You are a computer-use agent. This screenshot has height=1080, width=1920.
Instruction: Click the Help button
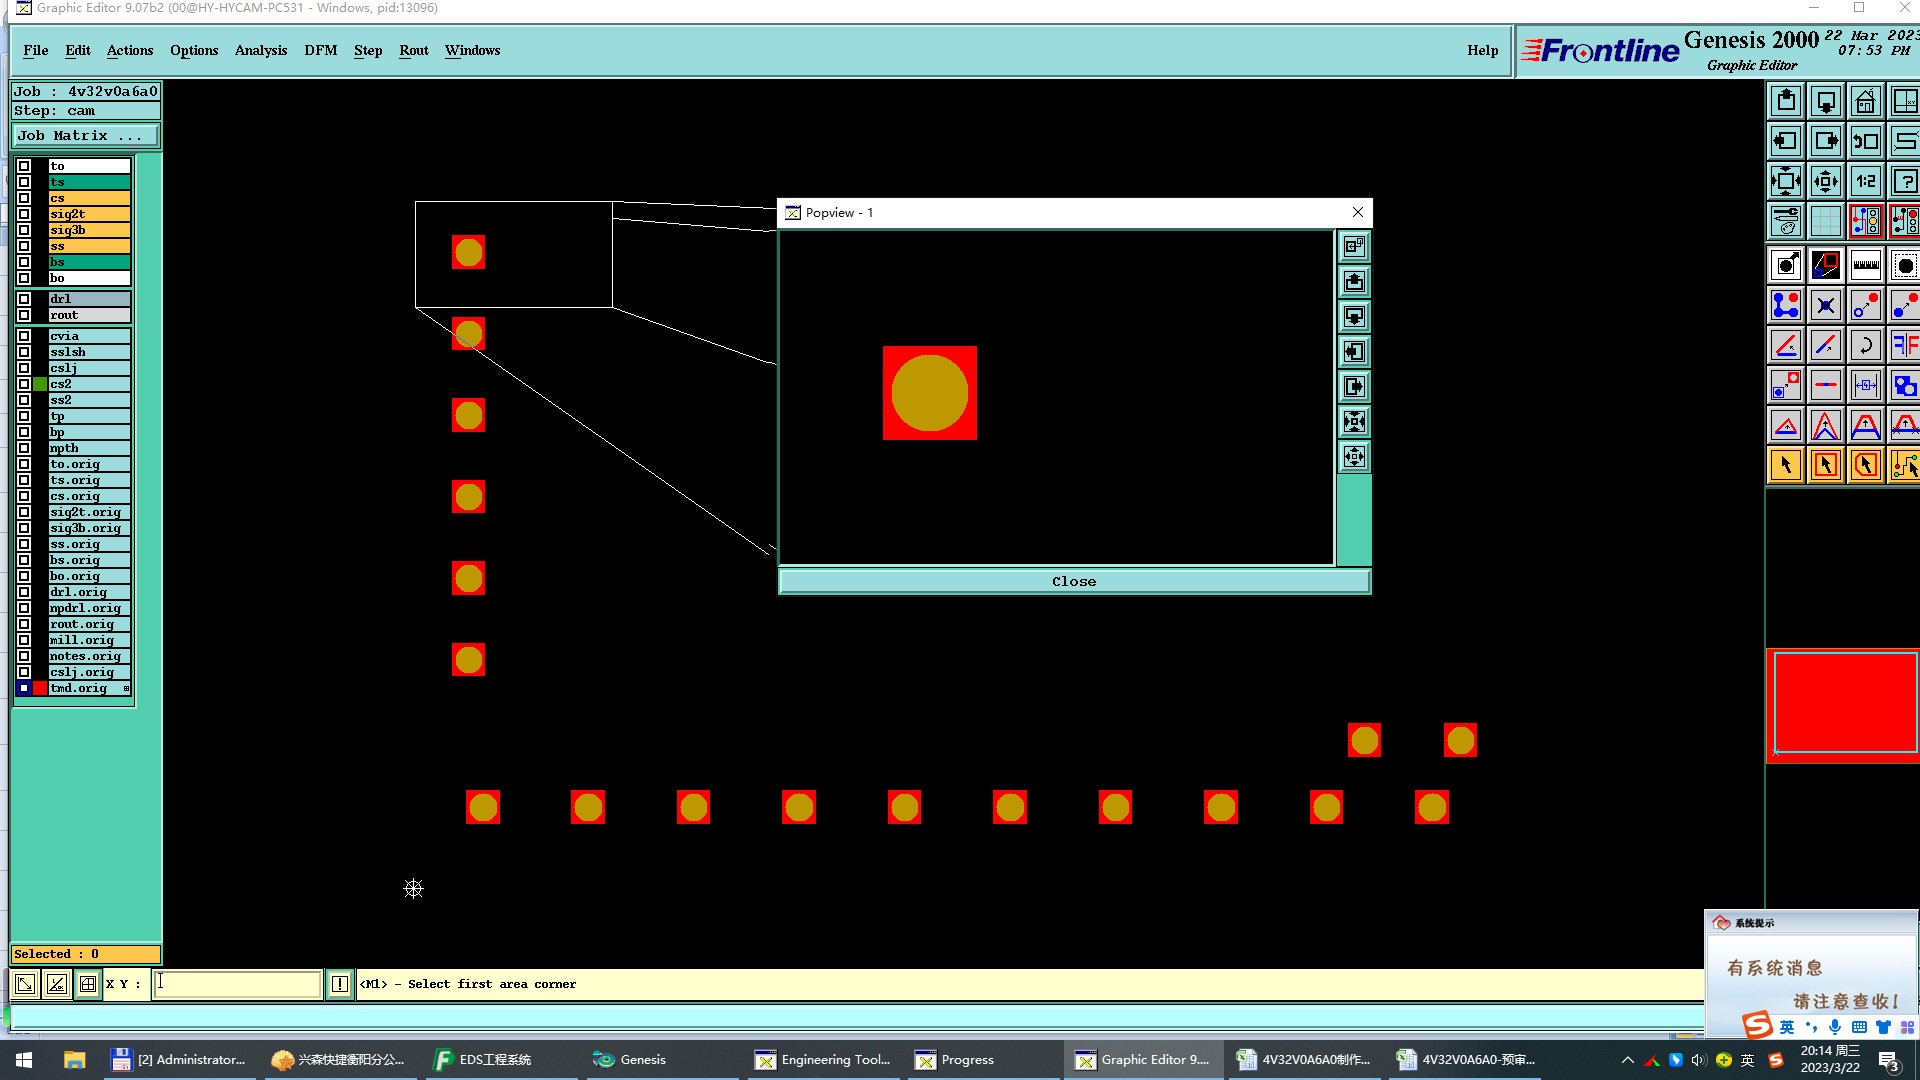coord(1482,50)
